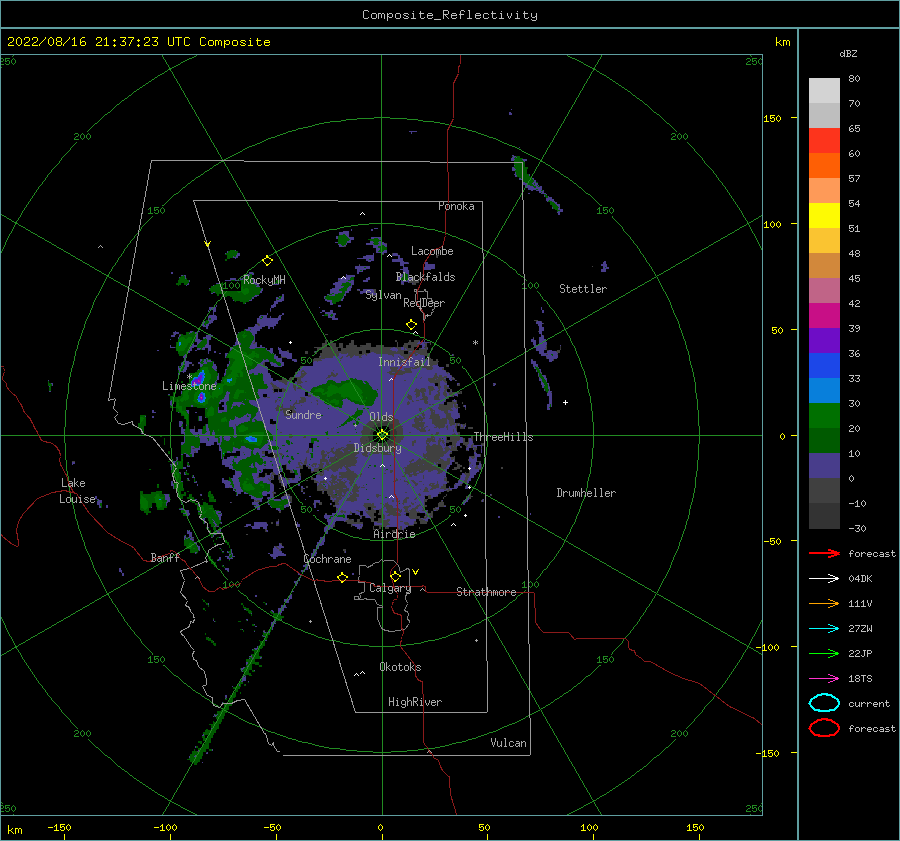This screenshot has width=900, height=841.
Task: Click the Stettler label
Action: coord(583,289)
